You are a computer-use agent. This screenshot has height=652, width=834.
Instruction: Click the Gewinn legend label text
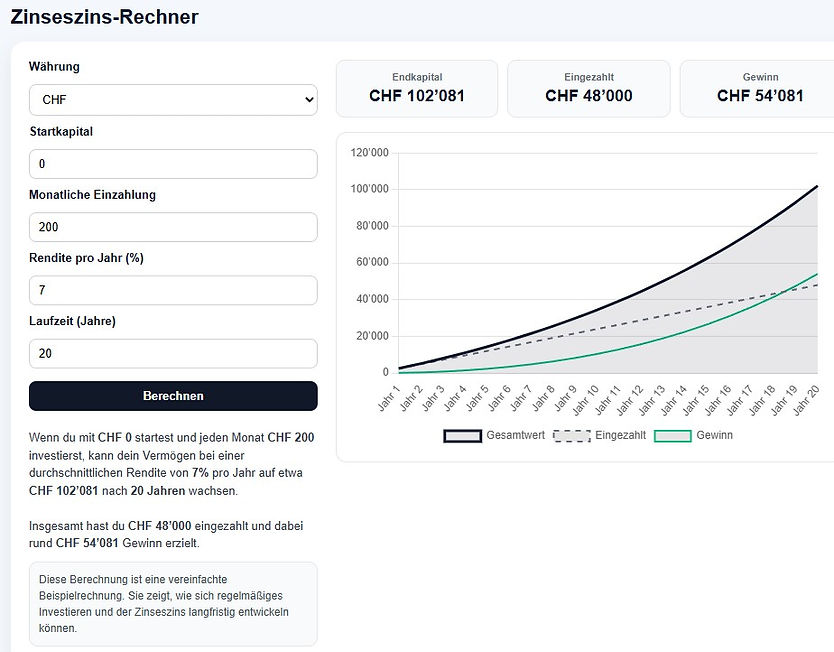tap(714, 435)
